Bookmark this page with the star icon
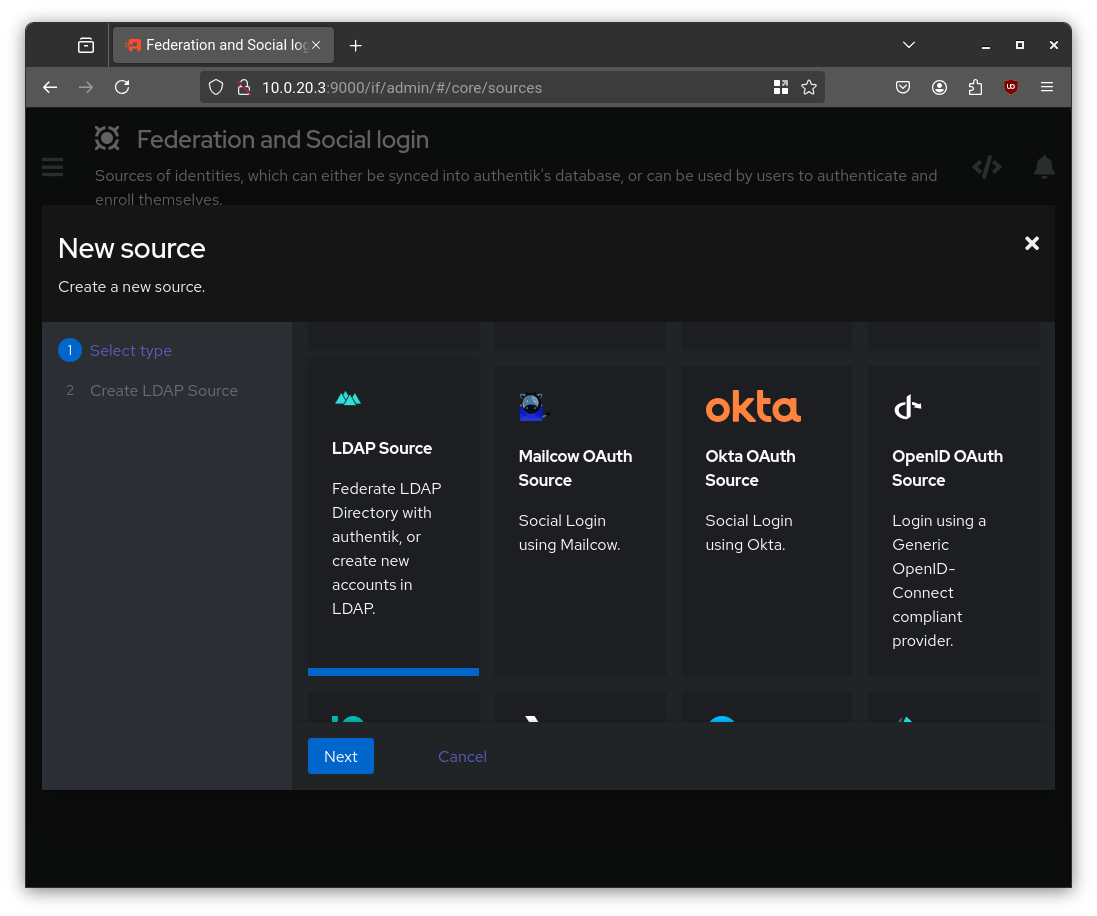Image resolution: width=1097 pixels, height=916 pixels. click(809, 87)
